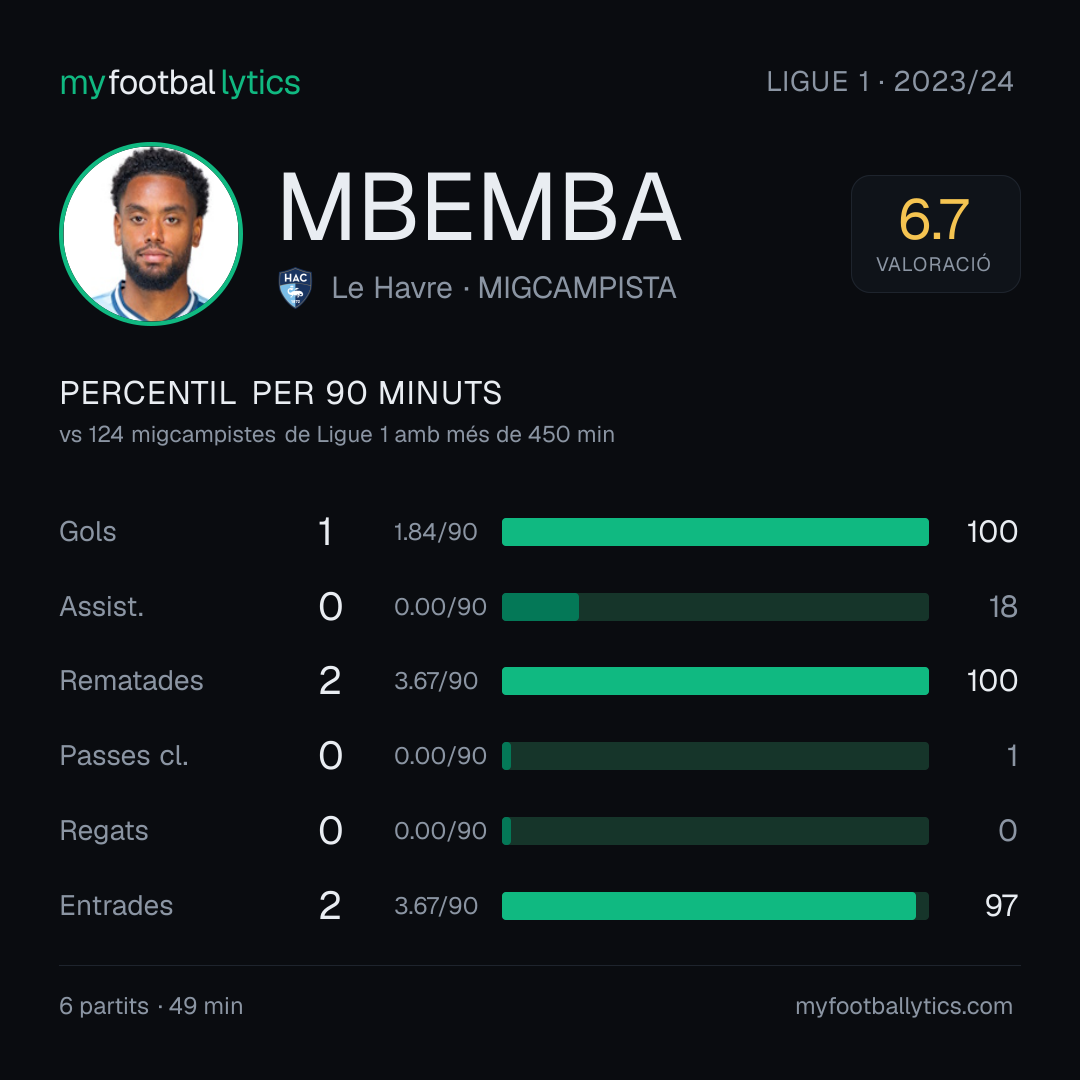Click the Gols percentile bar
1080x1080 pixels.
(x=715, y=532)
